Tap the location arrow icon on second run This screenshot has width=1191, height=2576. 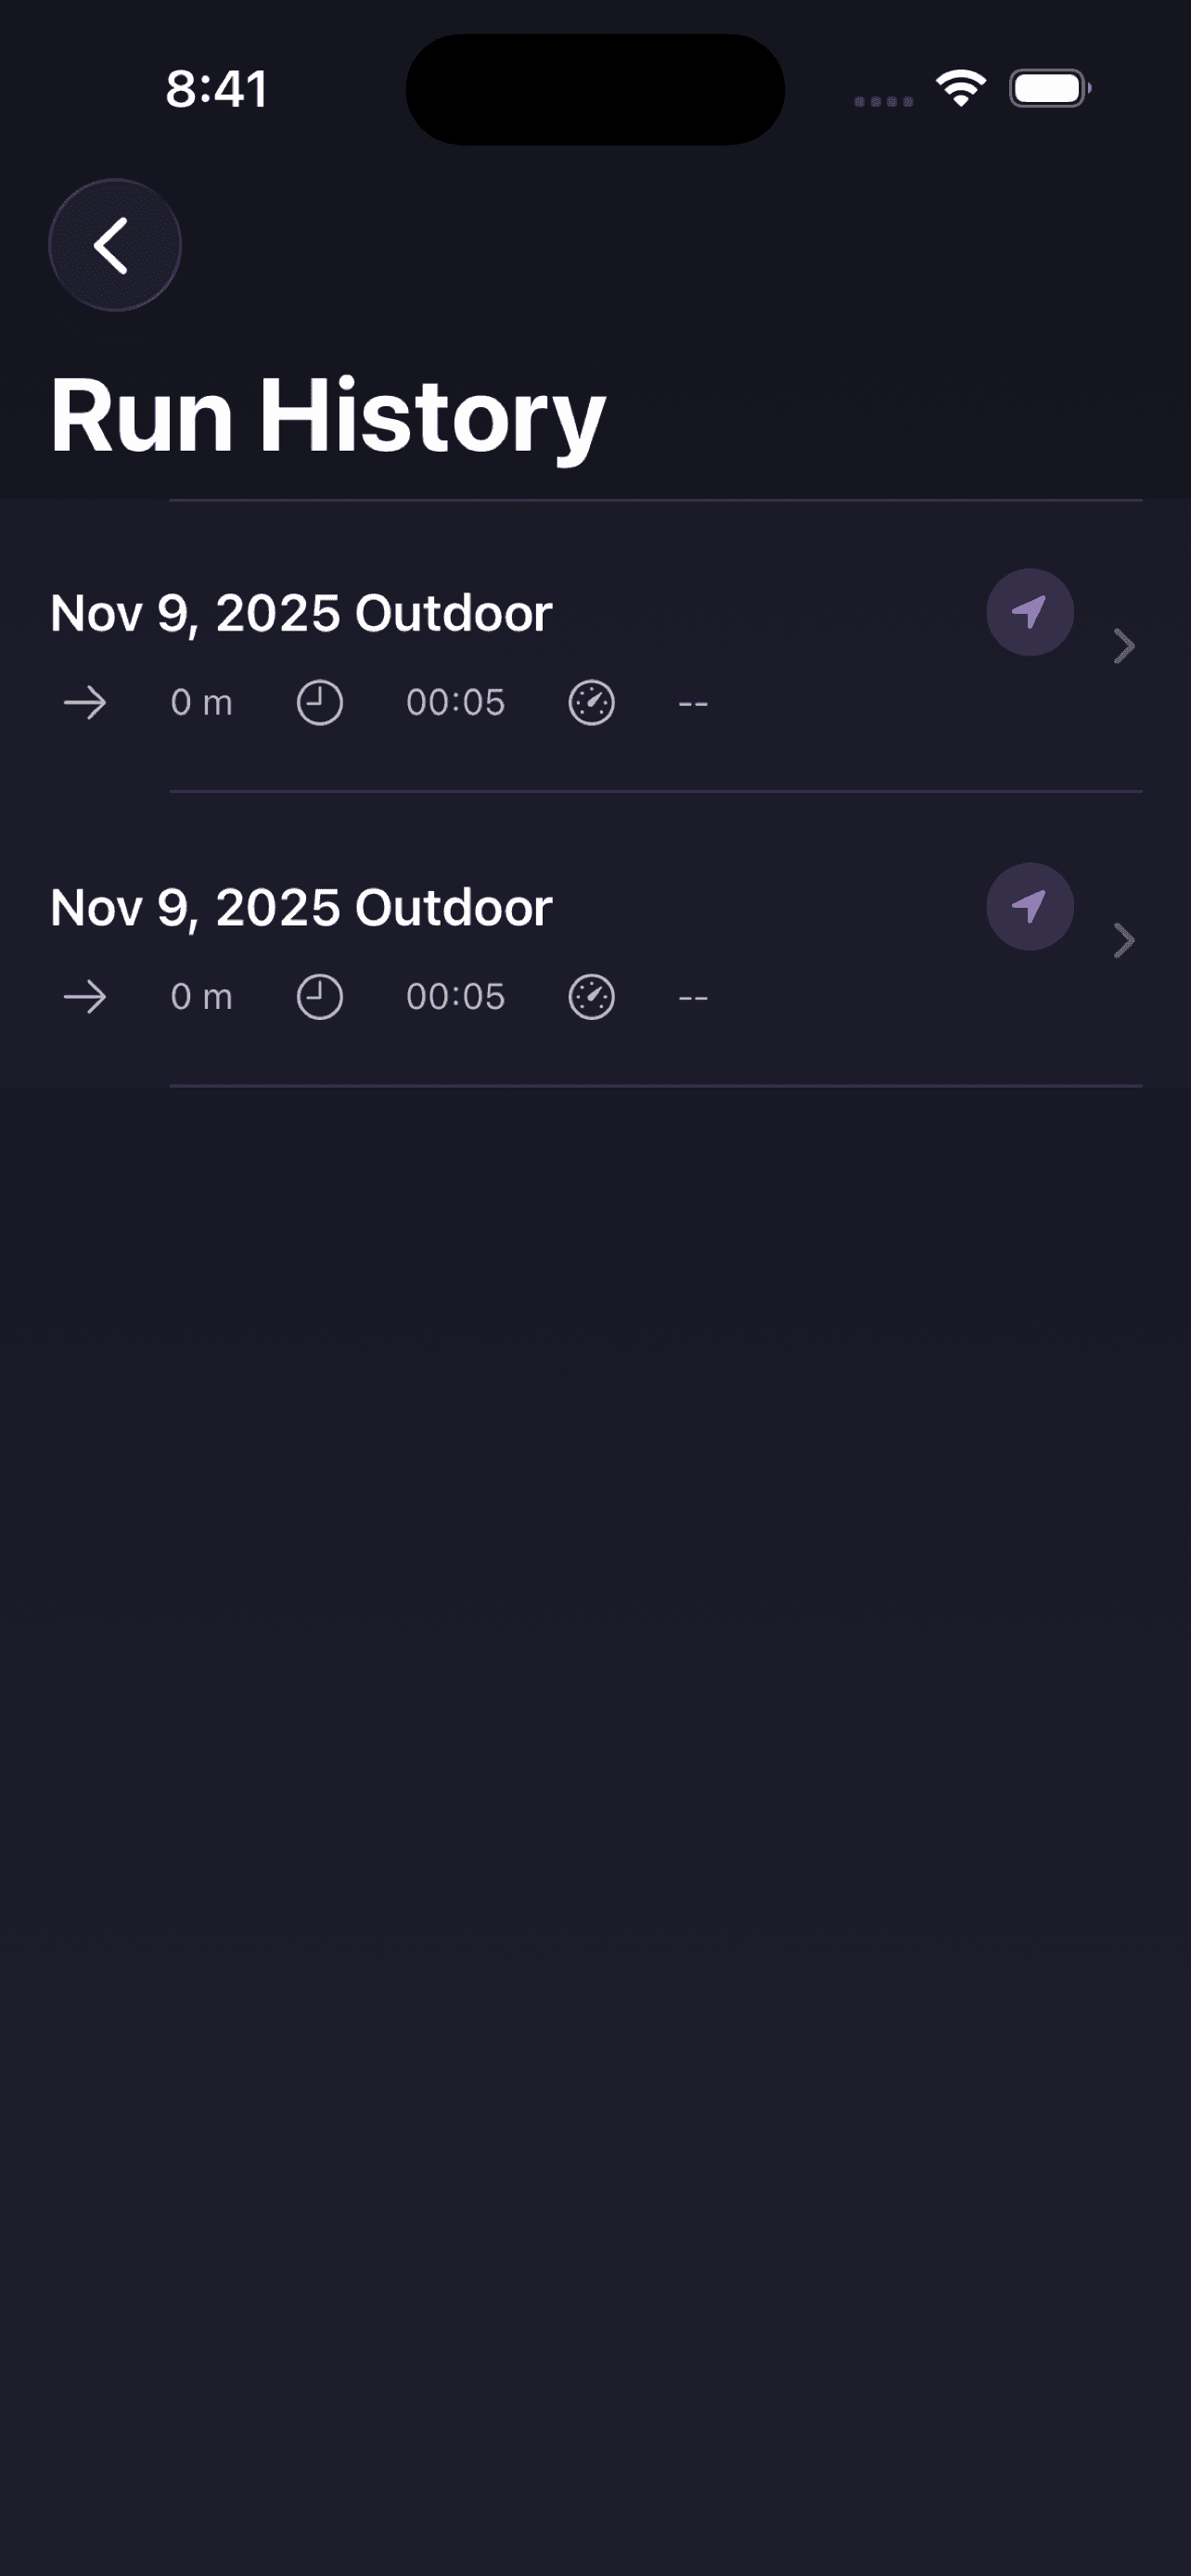point(1029,906)
